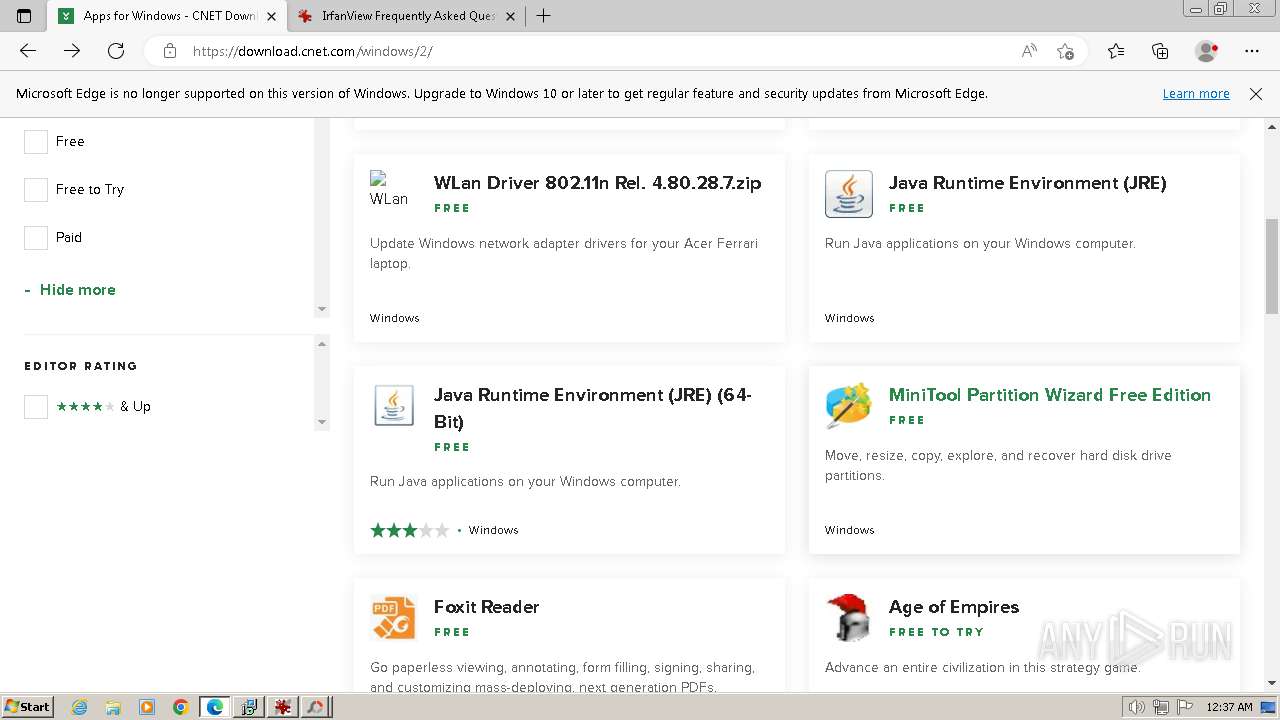Click the EDITOR RATING heading
This screenshot has width=1280, height=720.
81,366
